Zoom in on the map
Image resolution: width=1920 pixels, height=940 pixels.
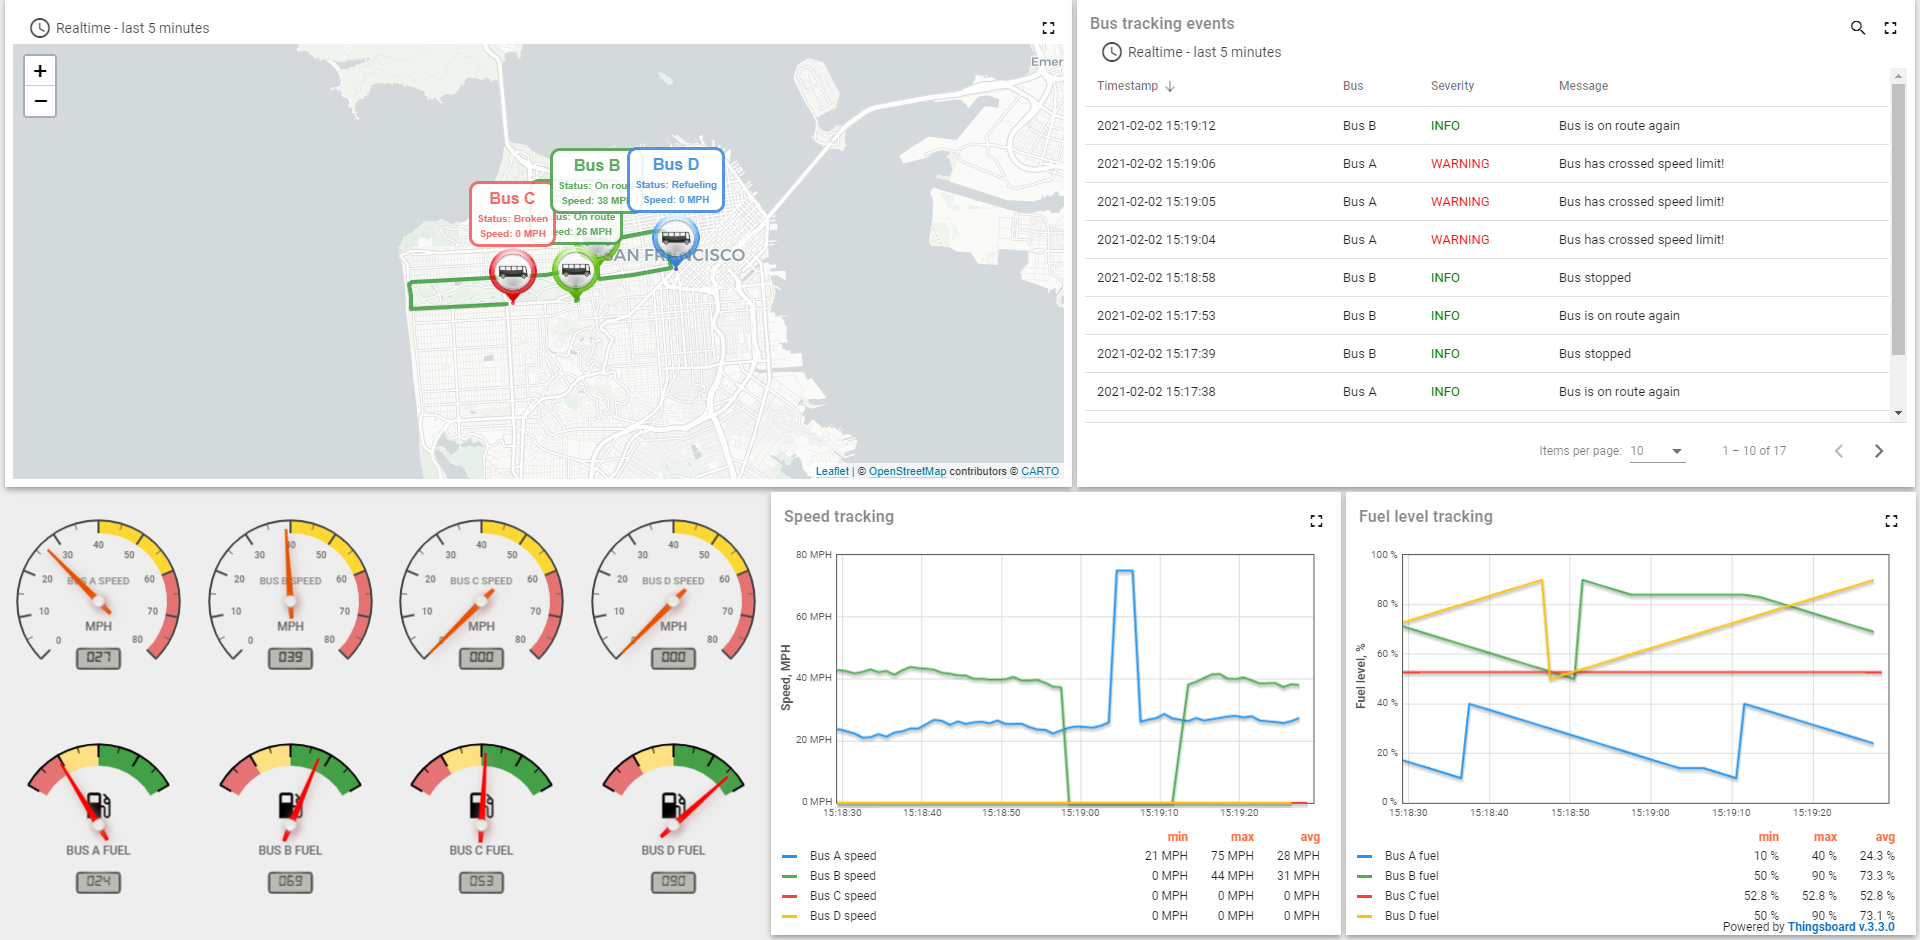[40, 71]
